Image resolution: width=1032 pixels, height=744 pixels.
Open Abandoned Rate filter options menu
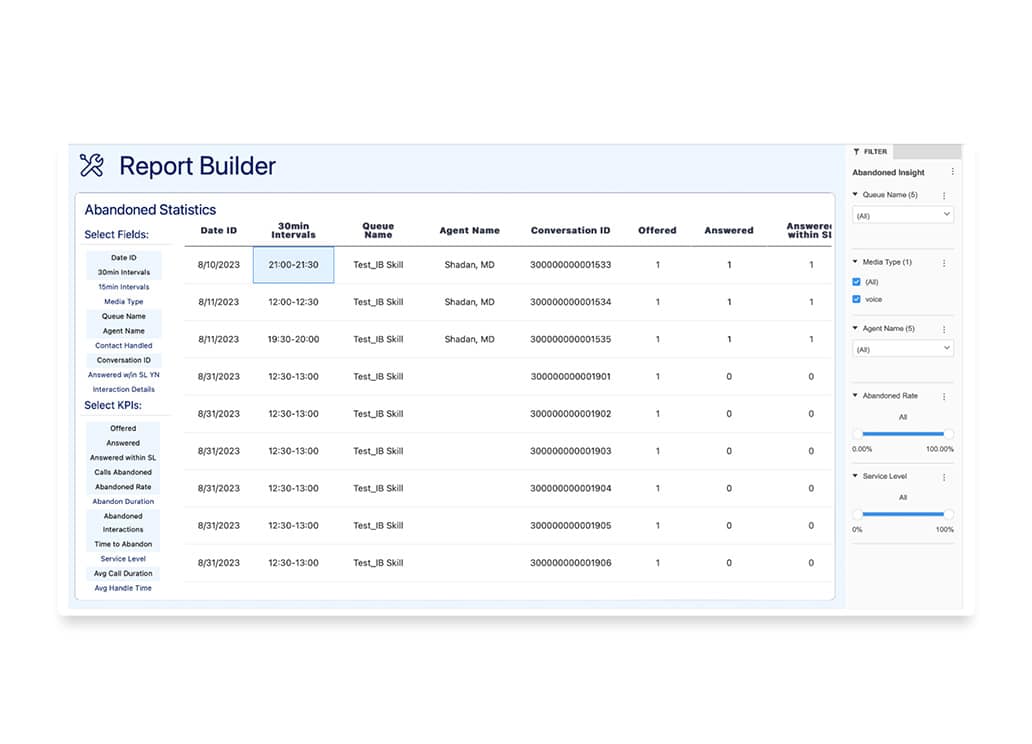(944, 397)
